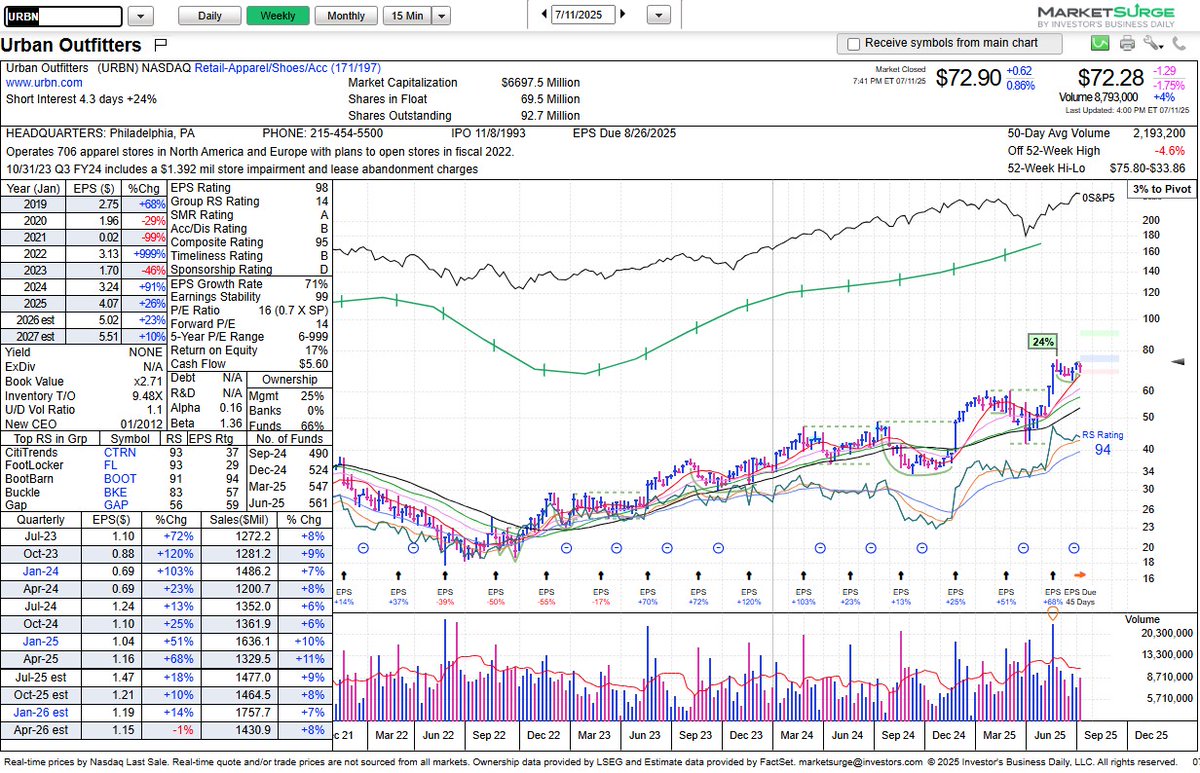The width and height of the screenshot is (1200, 773).
Task: Click the EPS +68% arrow marker
Action: tap(1053, 575)
